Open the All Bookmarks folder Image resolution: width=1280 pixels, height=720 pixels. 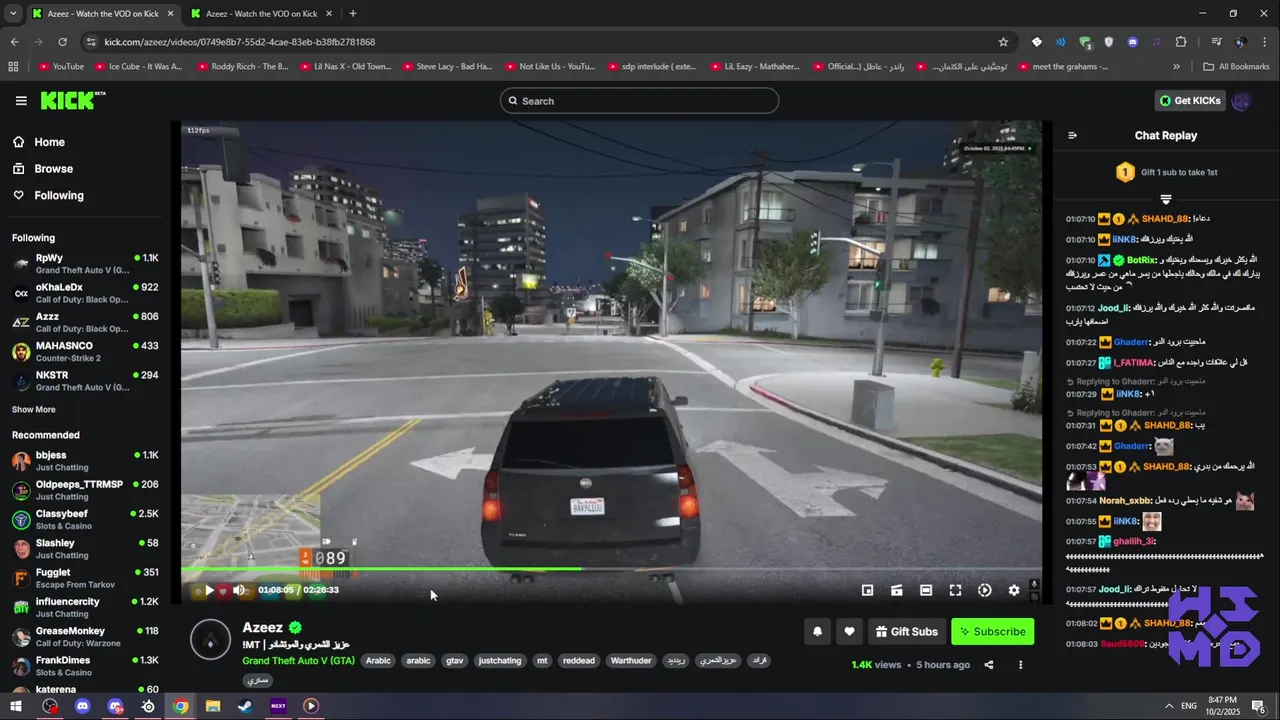pyautogui.click(x=1236, y=67)
